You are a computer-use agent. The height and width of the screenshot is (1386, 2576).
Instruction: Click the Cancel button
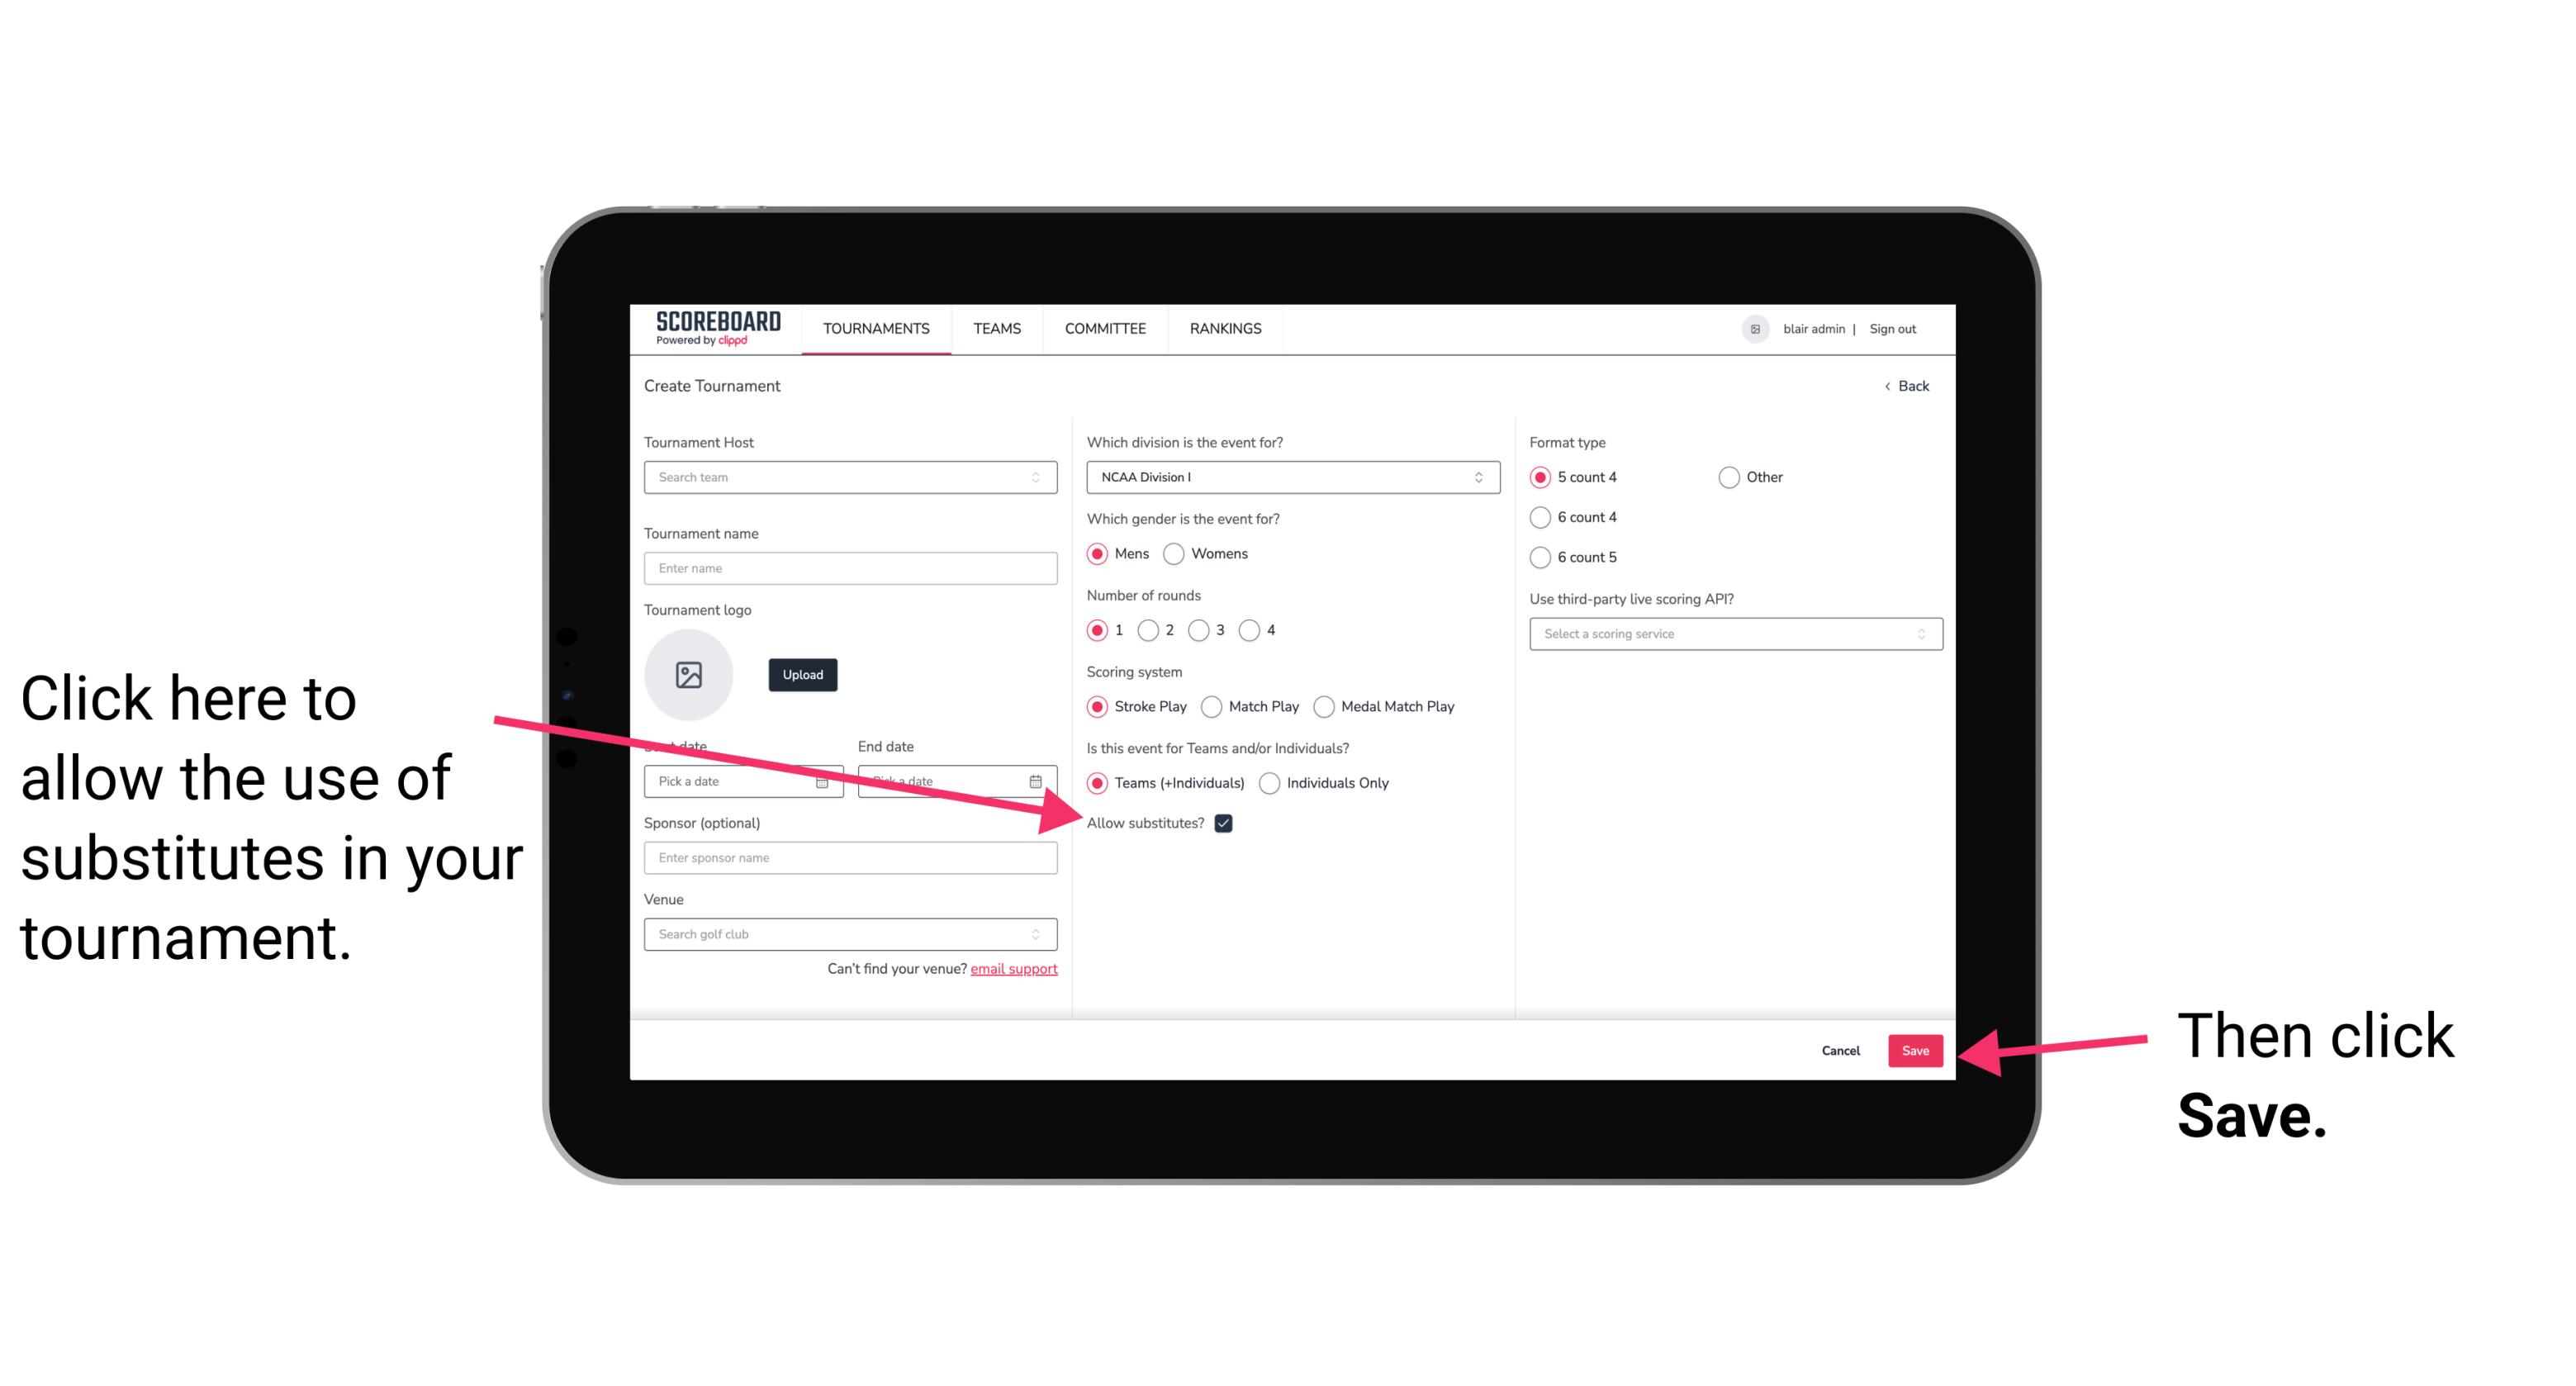coord(1841,1048)
